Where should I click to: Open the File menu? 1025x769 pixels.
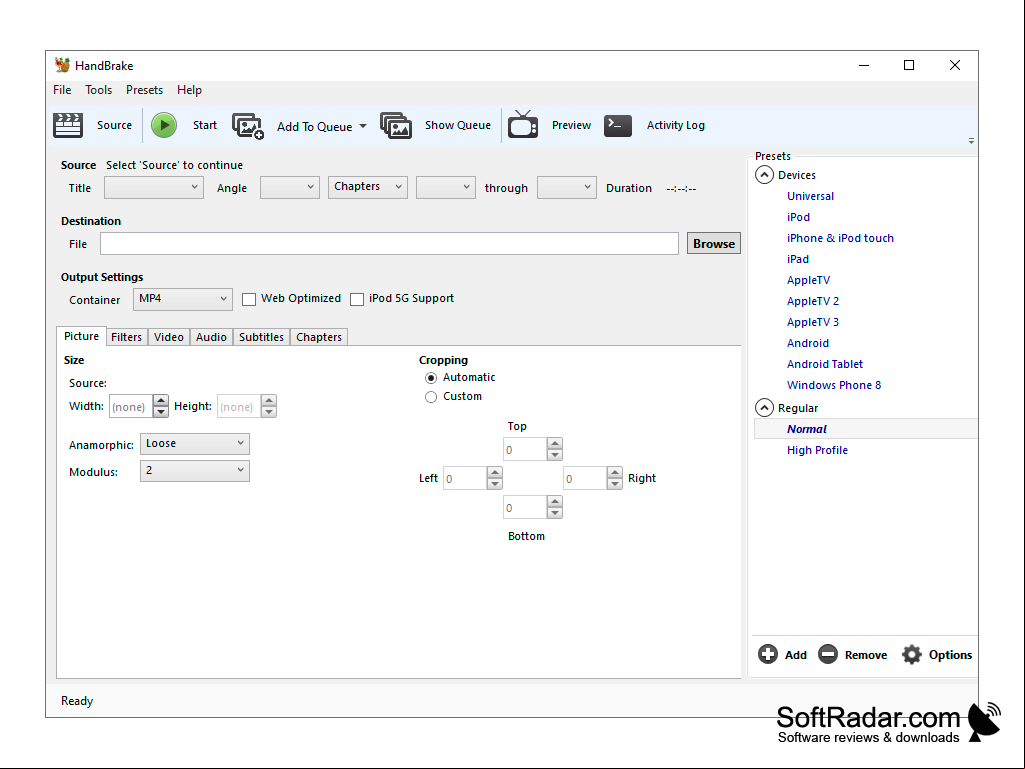click(62, 90)
